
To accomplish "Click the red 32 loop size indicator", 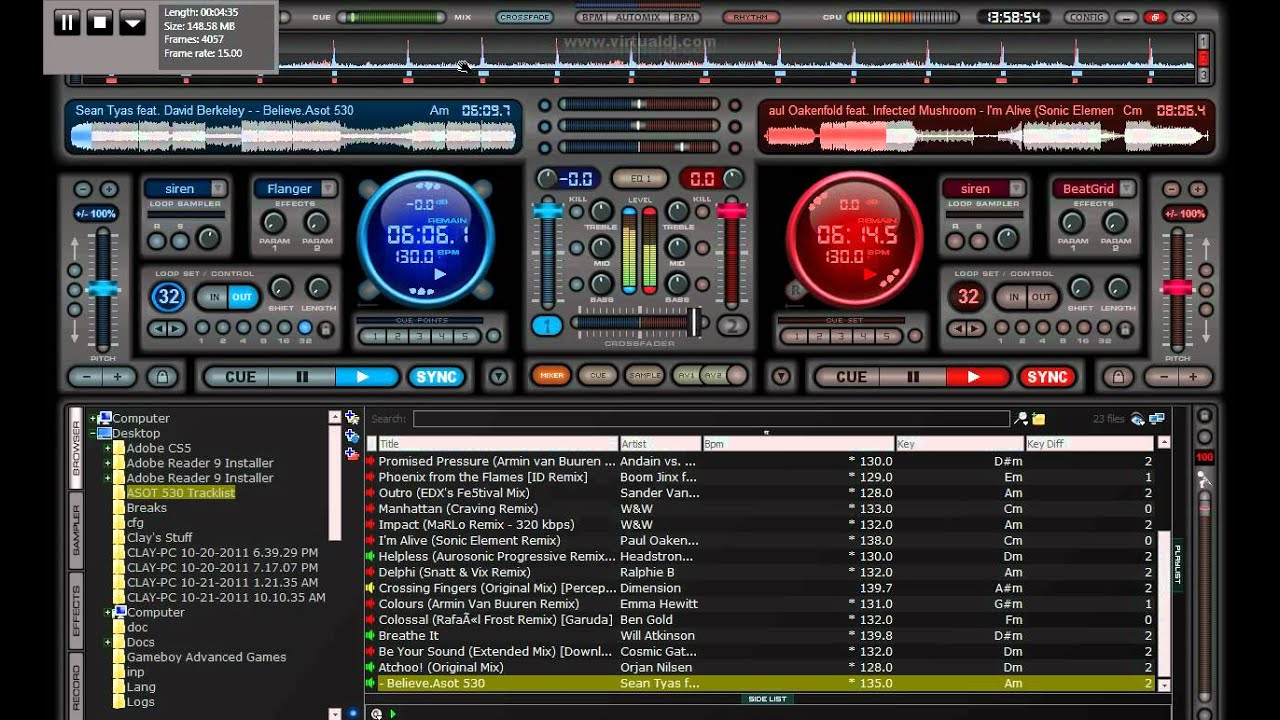I will (967, 297).
